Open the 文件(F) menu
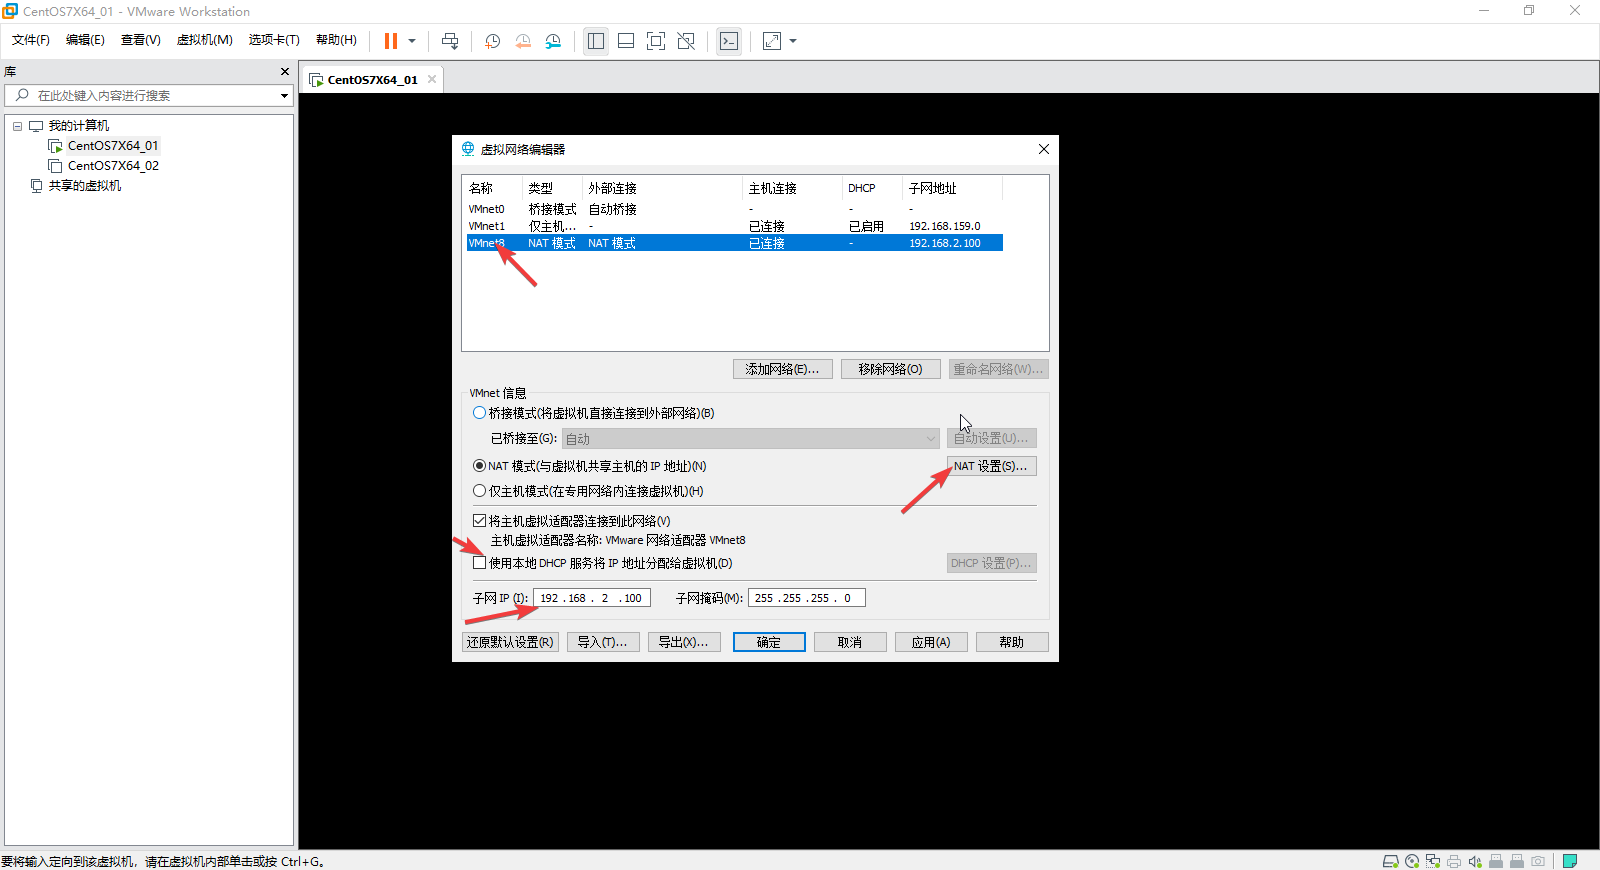1600x870 pixels. [31, 40]
